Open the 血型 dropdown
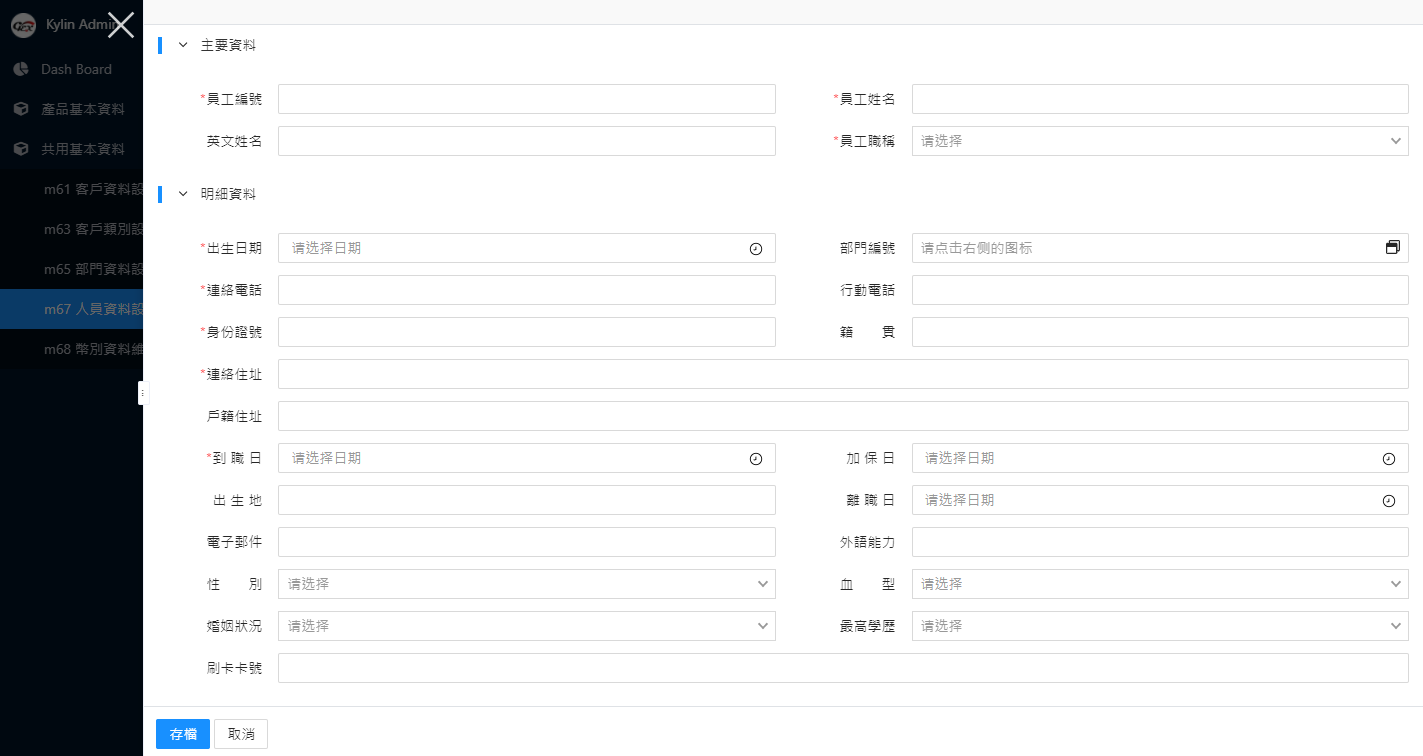The height and width of the screenshot is (756, 1423). pyautogui.click(x=1160, y=584)
